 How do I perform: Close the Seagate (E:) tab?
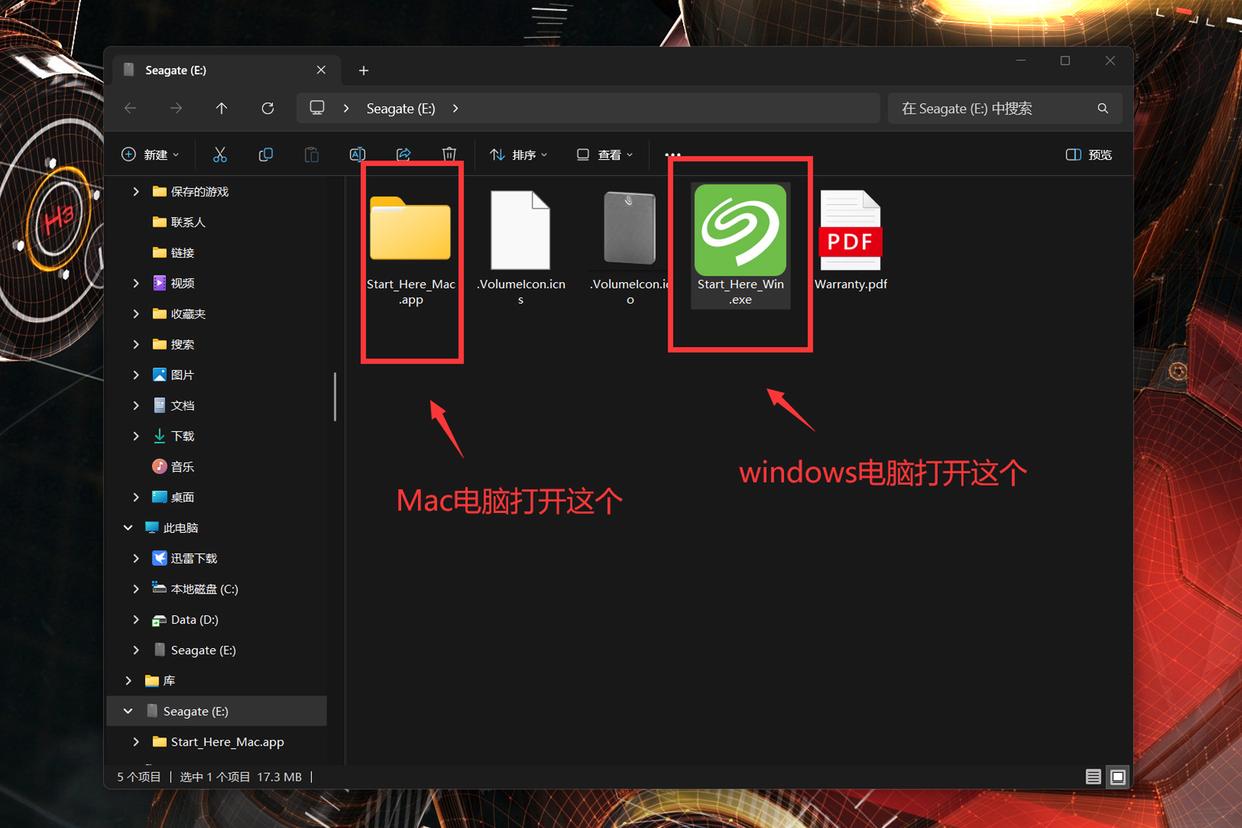[321, 70]
